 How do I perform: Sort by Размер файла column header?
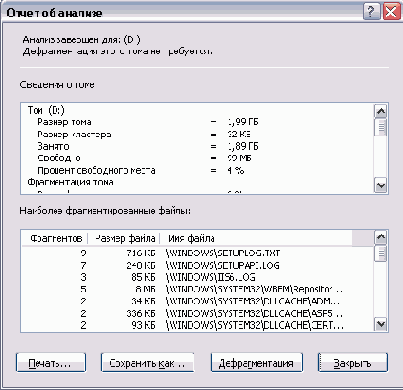(124, 238)
